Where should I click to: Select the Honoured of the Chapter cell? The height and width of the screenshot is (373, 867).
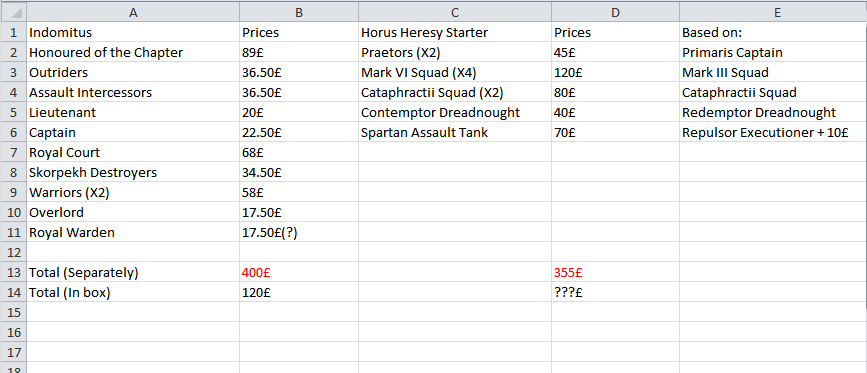[x=133, y=52]
